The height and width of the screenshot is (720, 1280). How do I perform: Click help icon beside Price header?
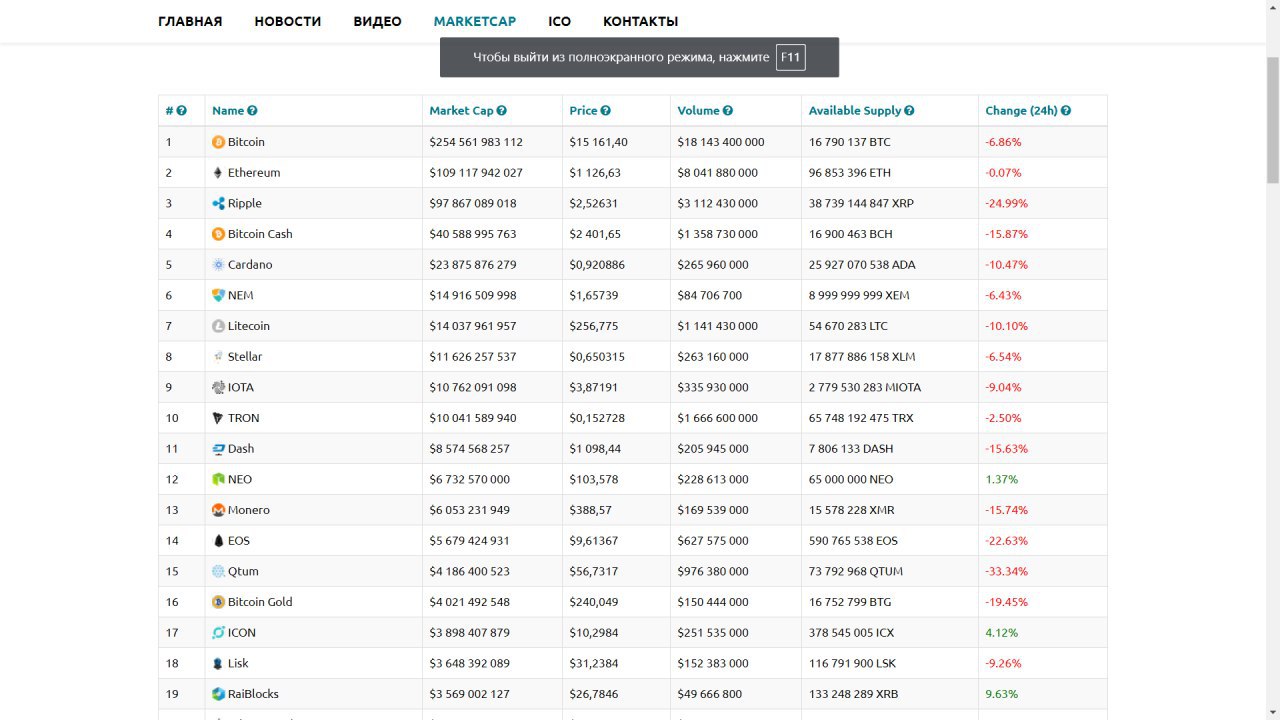point(605,111)
